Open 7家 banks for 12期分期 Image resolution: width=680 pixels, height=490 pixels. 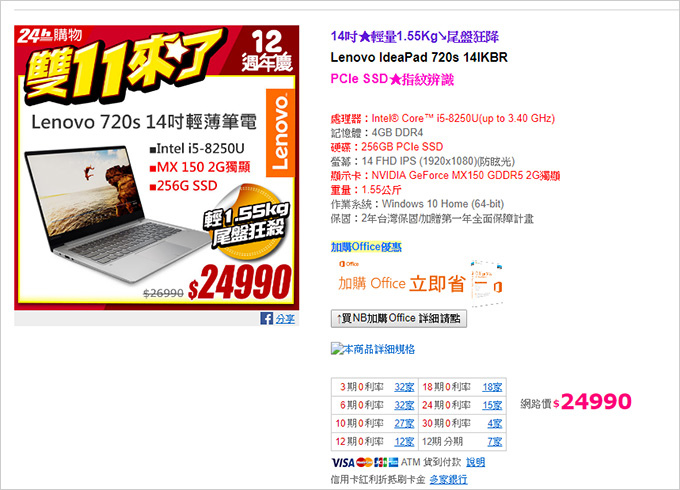(494, 441)
